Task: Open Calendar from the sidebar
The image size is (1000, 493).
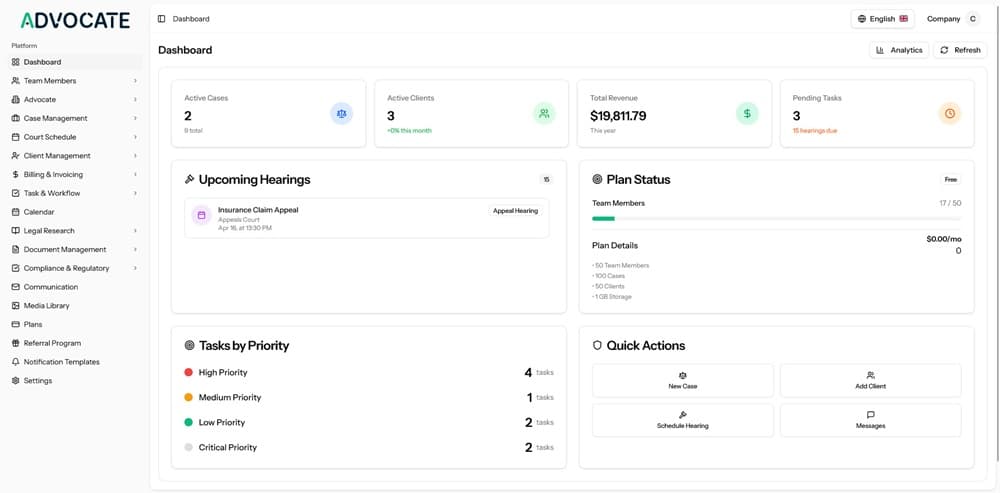Action: [39, 212]
